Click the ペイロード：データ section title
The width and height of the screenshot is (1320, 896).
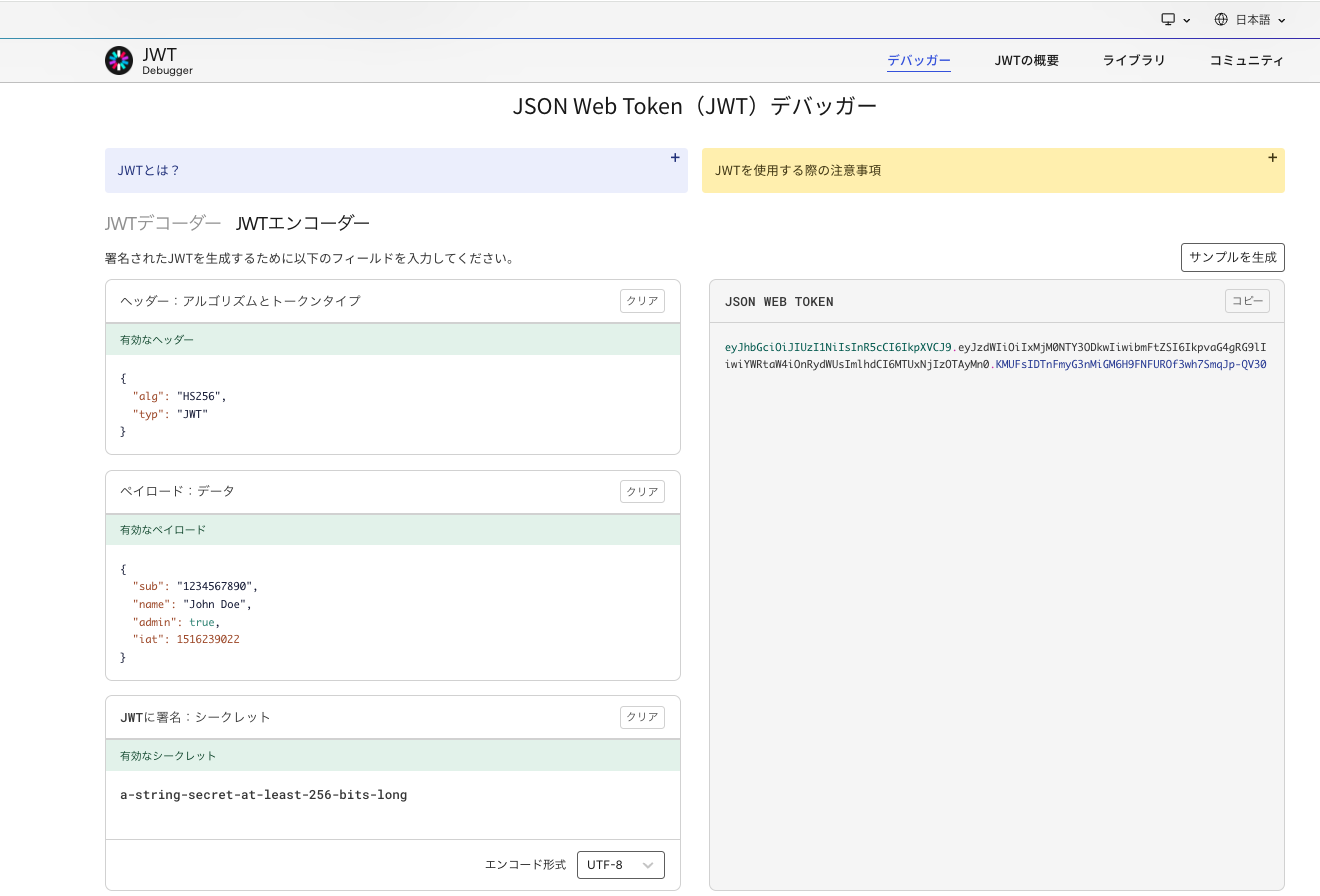(x=177, y=492)
